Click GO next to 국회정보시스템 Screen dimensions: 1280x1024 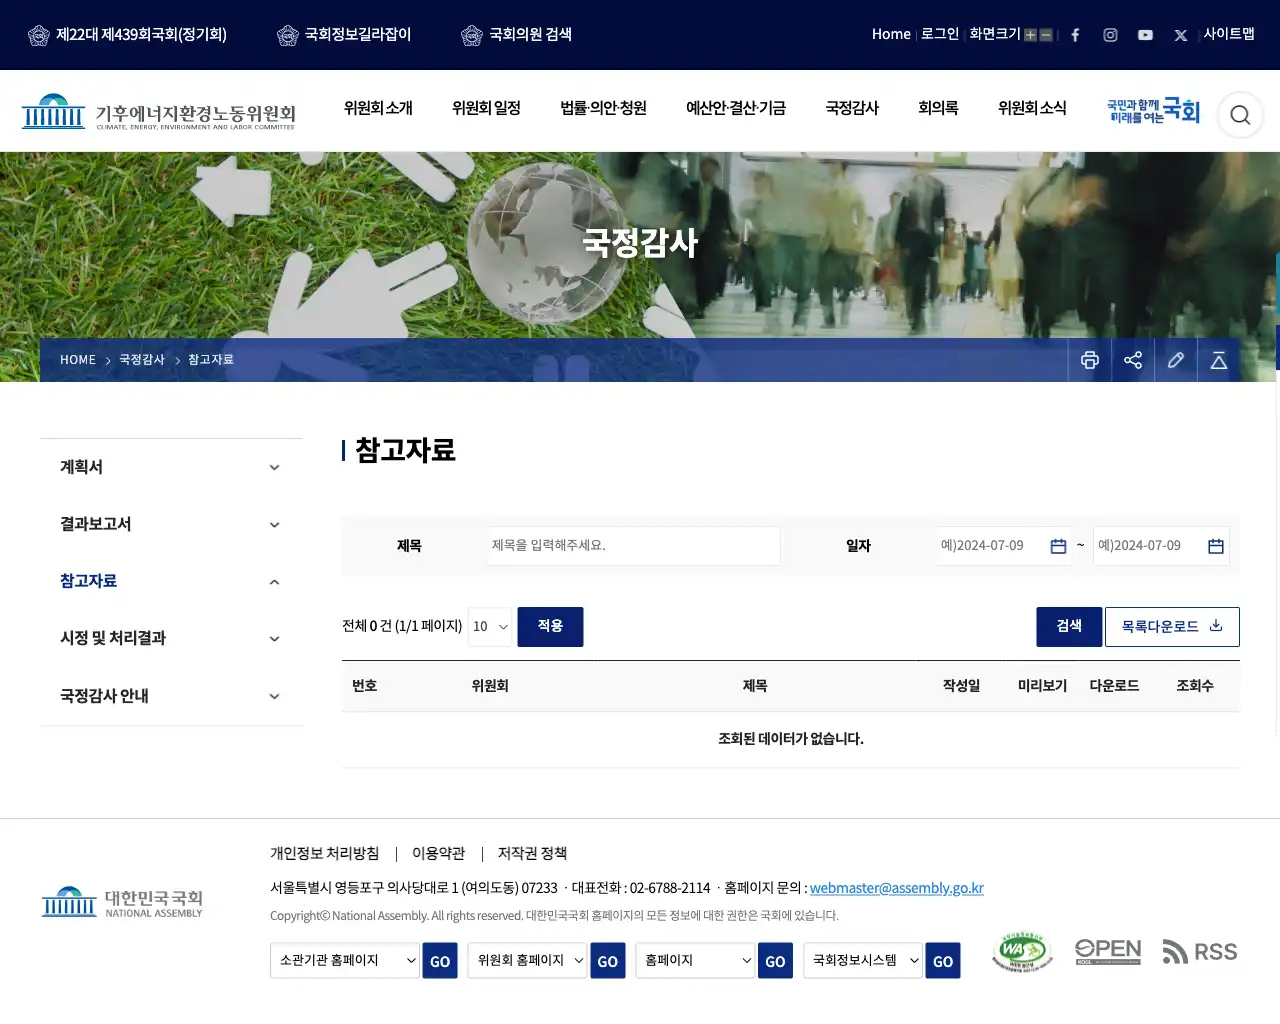coord(943,961)
